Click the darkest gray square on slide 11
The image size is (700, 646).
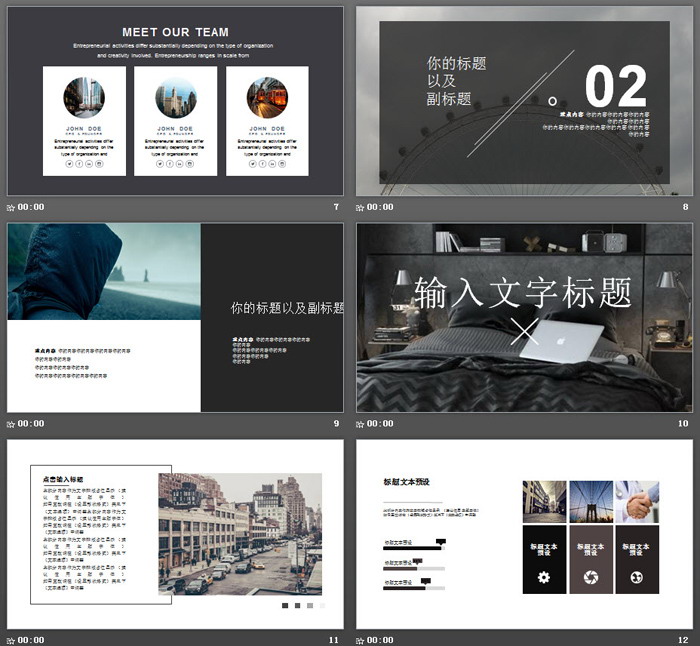pos(285,606)
